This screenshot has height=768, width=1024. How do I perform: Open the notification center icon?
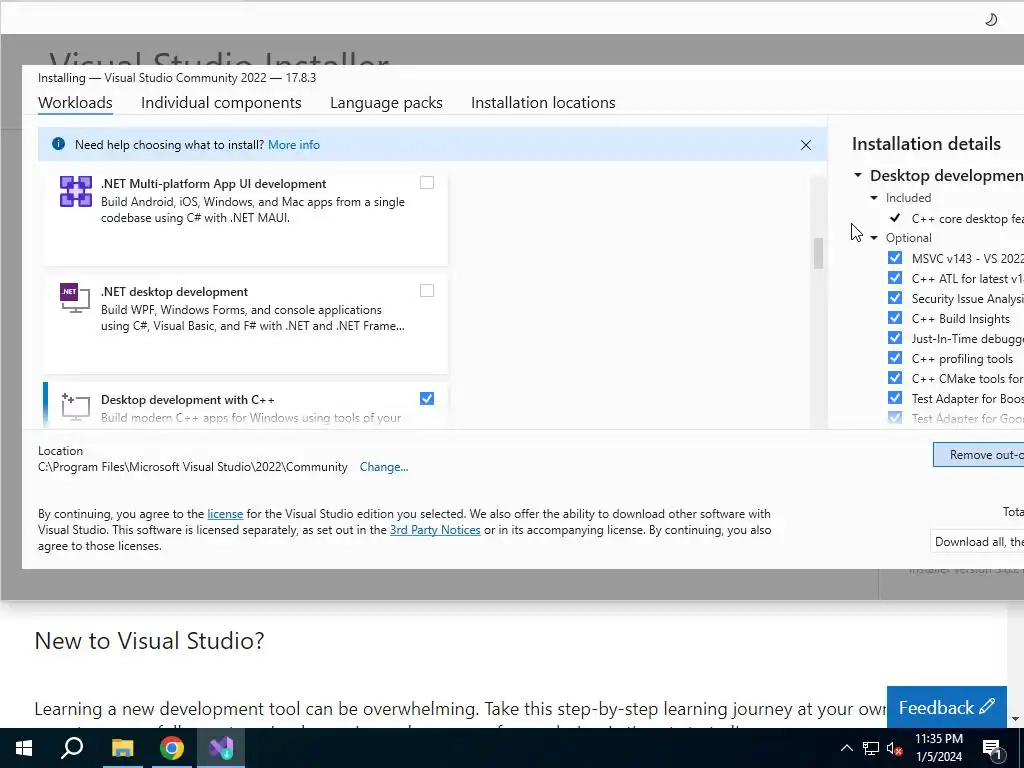pos(991,748)
